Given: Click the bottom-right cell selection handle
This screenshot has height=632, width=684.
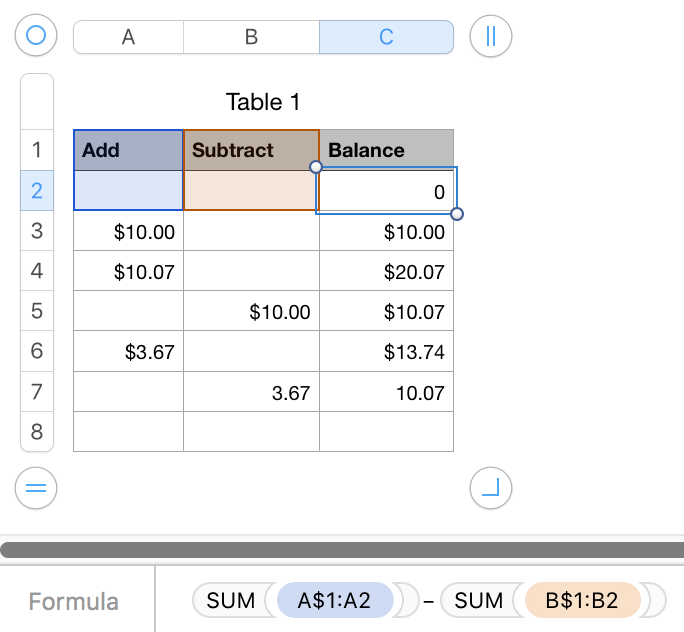Looking at the screenshot, I should [457, 213].
